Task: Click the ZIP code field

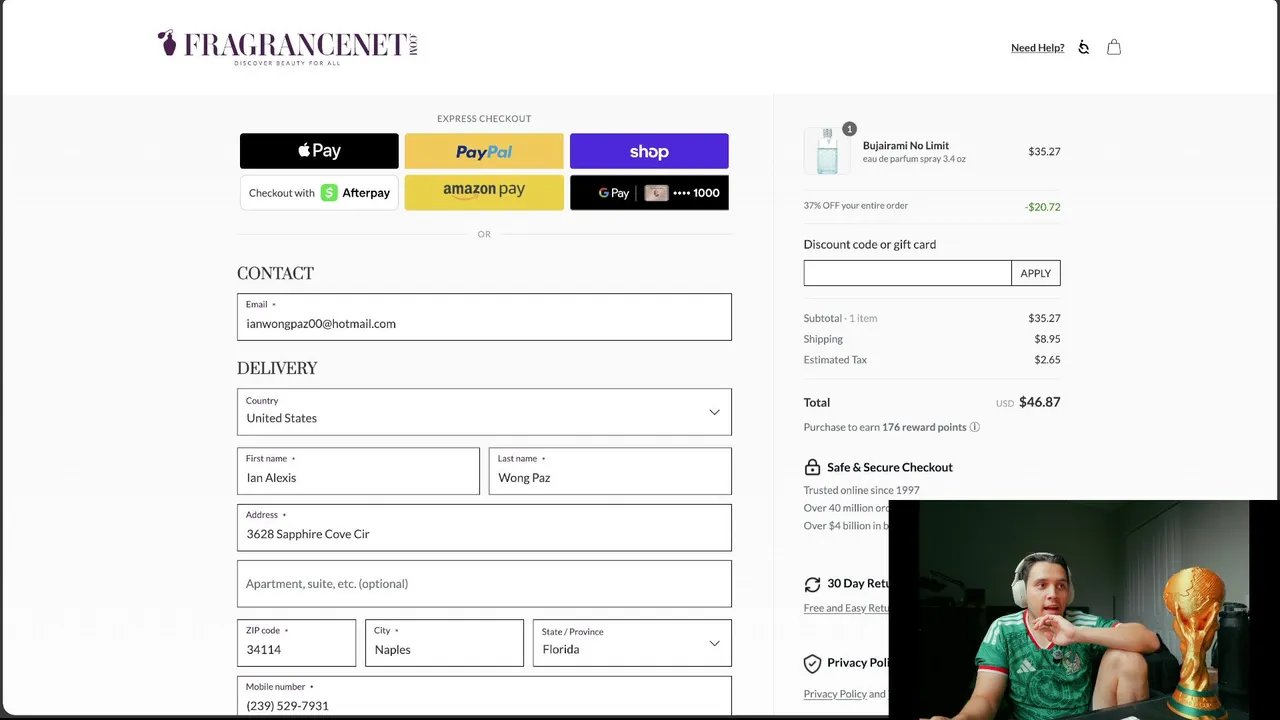Action: (x=296, y=643)
